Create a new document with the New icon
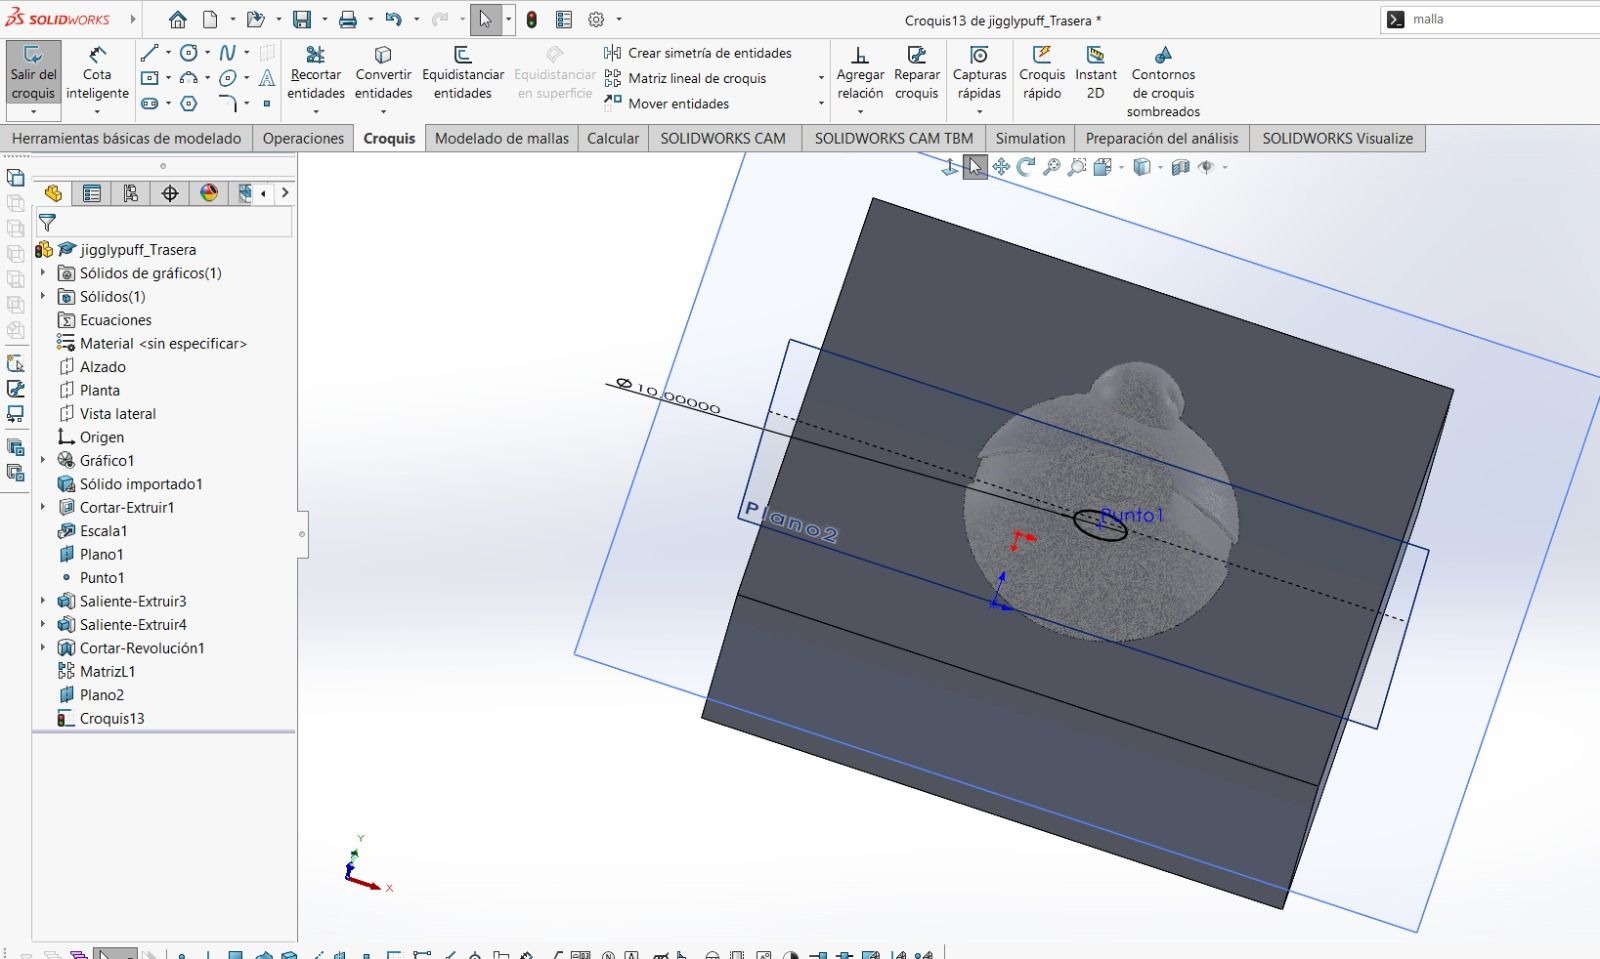The height and width of the screenshot is (959, 1600). (x=210, y=19)
